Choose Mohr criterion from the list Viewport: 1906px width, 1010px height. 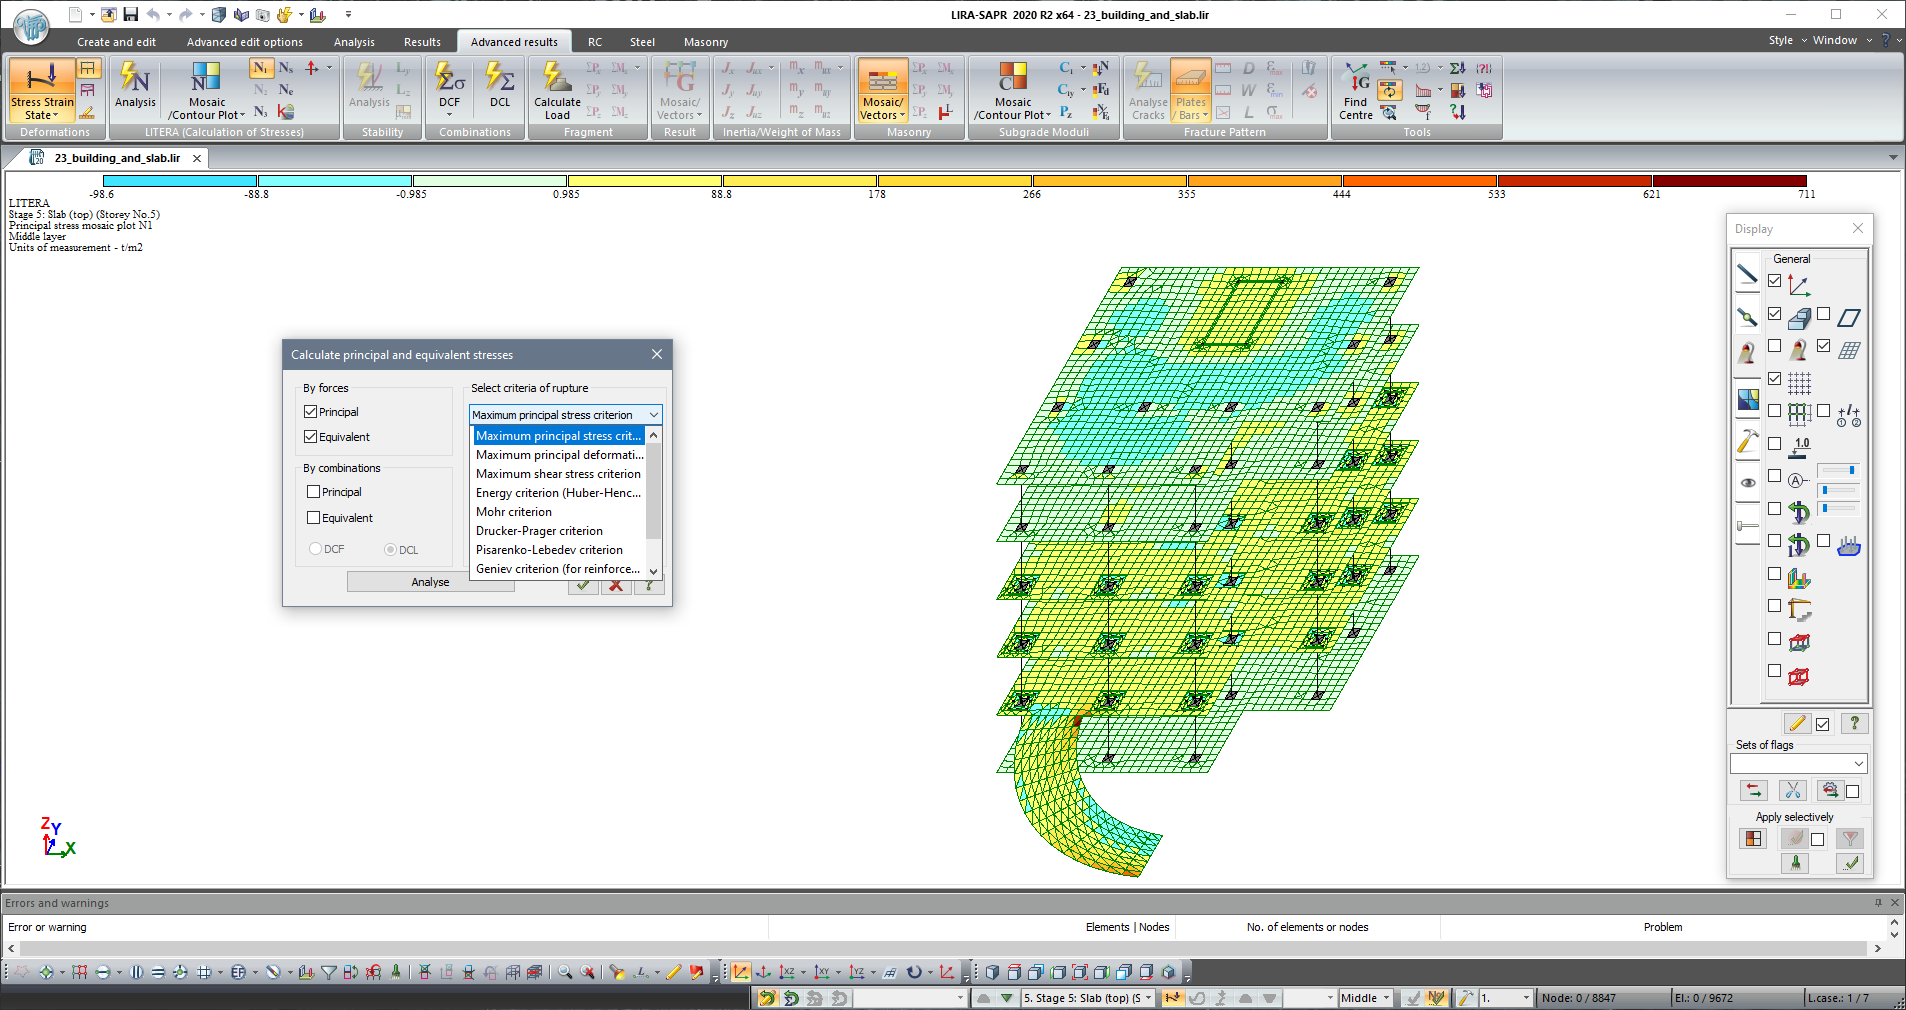click(514, 512)
